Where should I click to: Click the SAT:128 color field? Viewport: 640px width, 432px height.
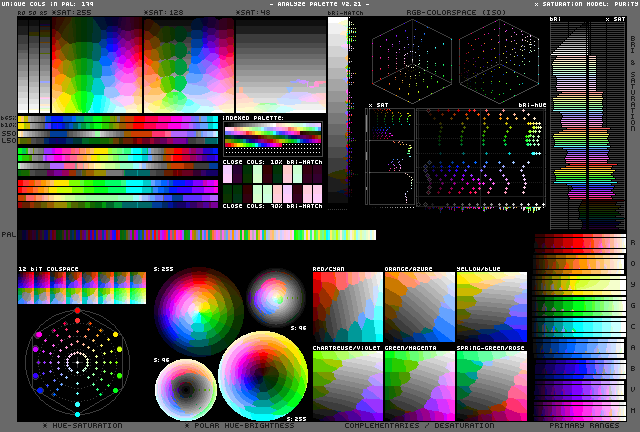pos(188,65)
